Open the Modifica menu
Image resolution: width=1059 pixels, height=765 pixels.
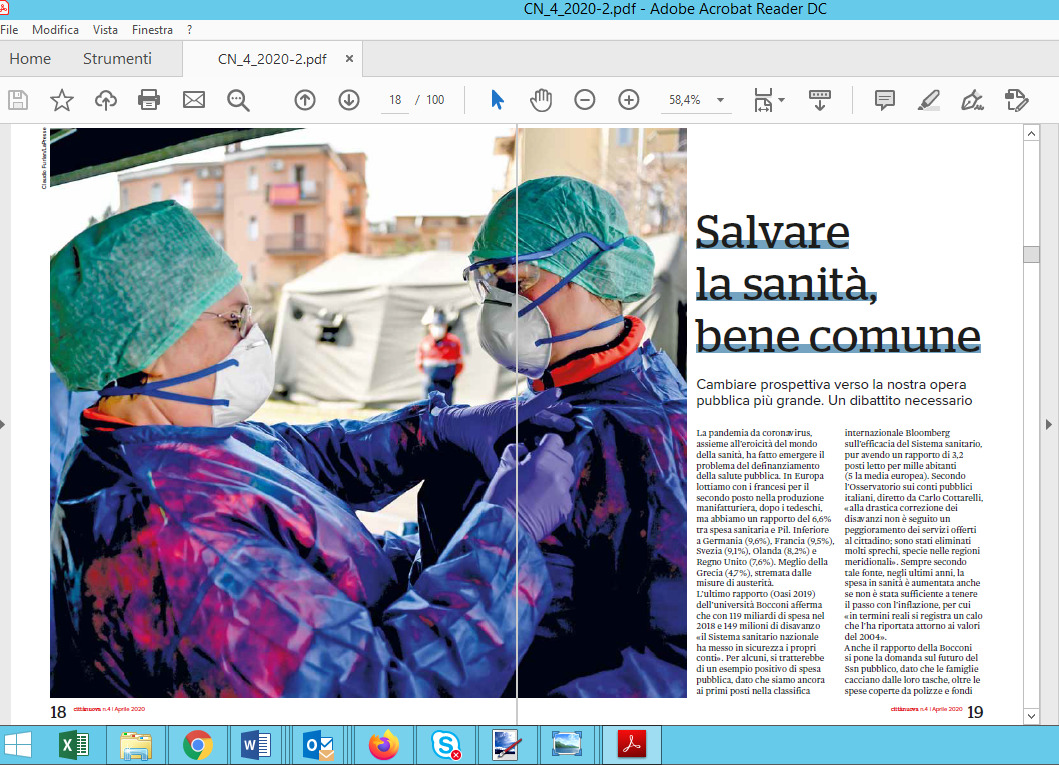click(x=55, y=30)
